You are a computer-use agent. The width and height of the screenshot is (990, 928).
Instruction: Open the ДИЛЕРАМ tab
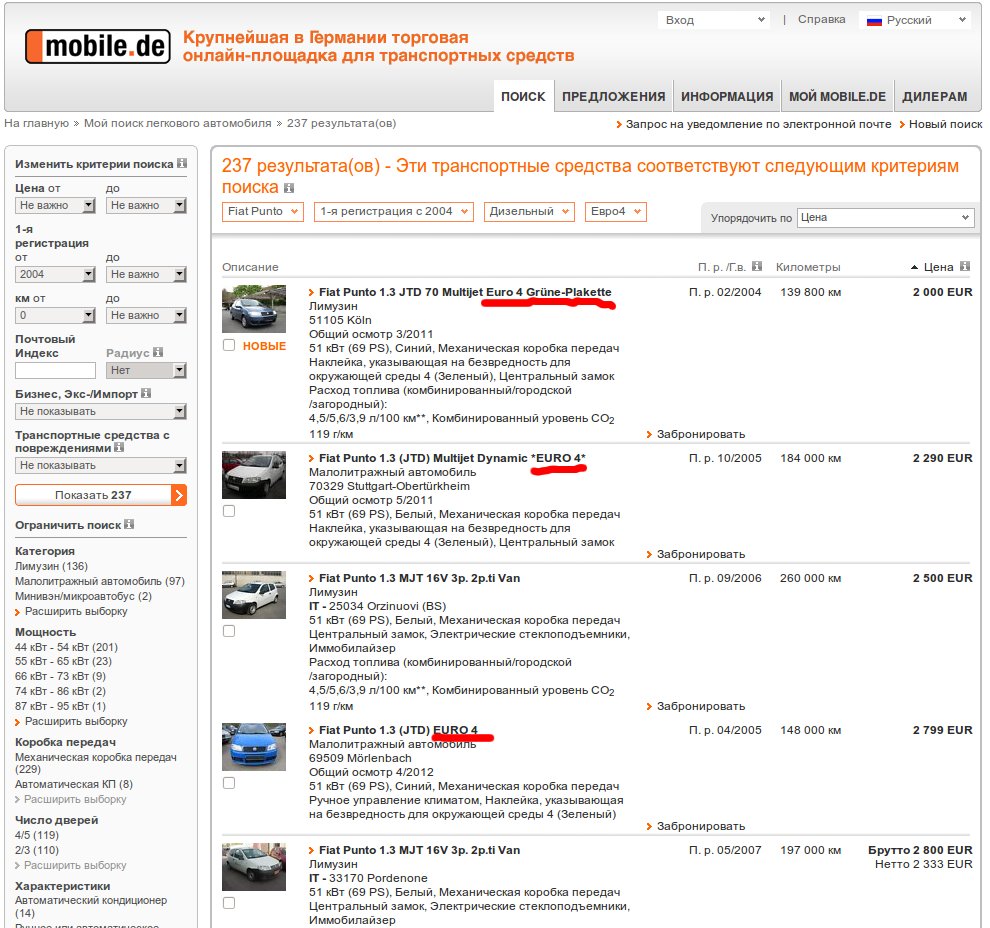pyautogui.click(x=934, y=97)
